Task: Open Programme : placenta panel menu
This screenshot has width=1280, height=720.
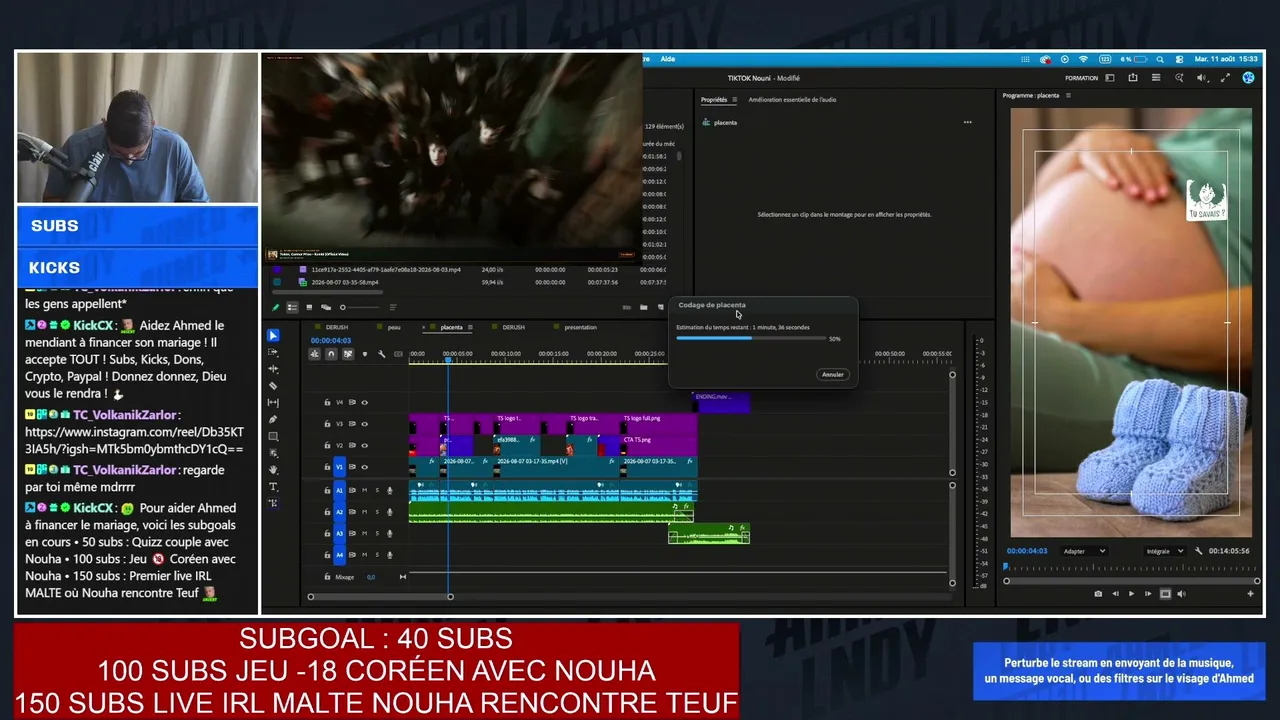Action: (x=1068, y=96)
